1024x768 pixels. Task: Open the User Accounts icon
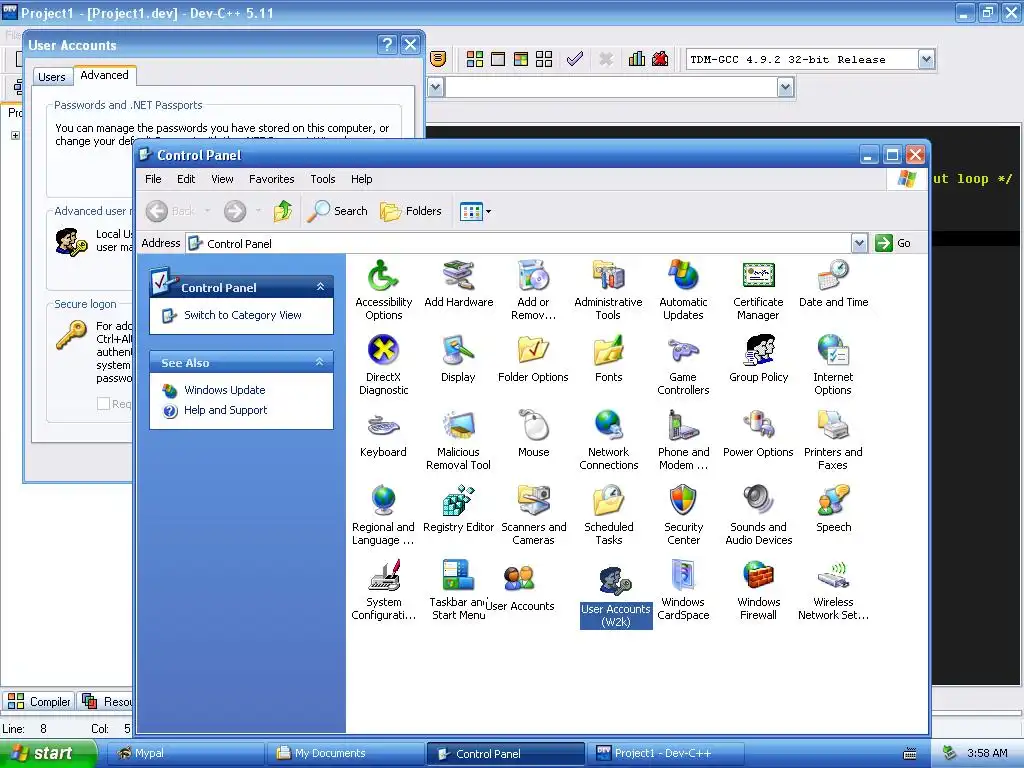point(520,588)
